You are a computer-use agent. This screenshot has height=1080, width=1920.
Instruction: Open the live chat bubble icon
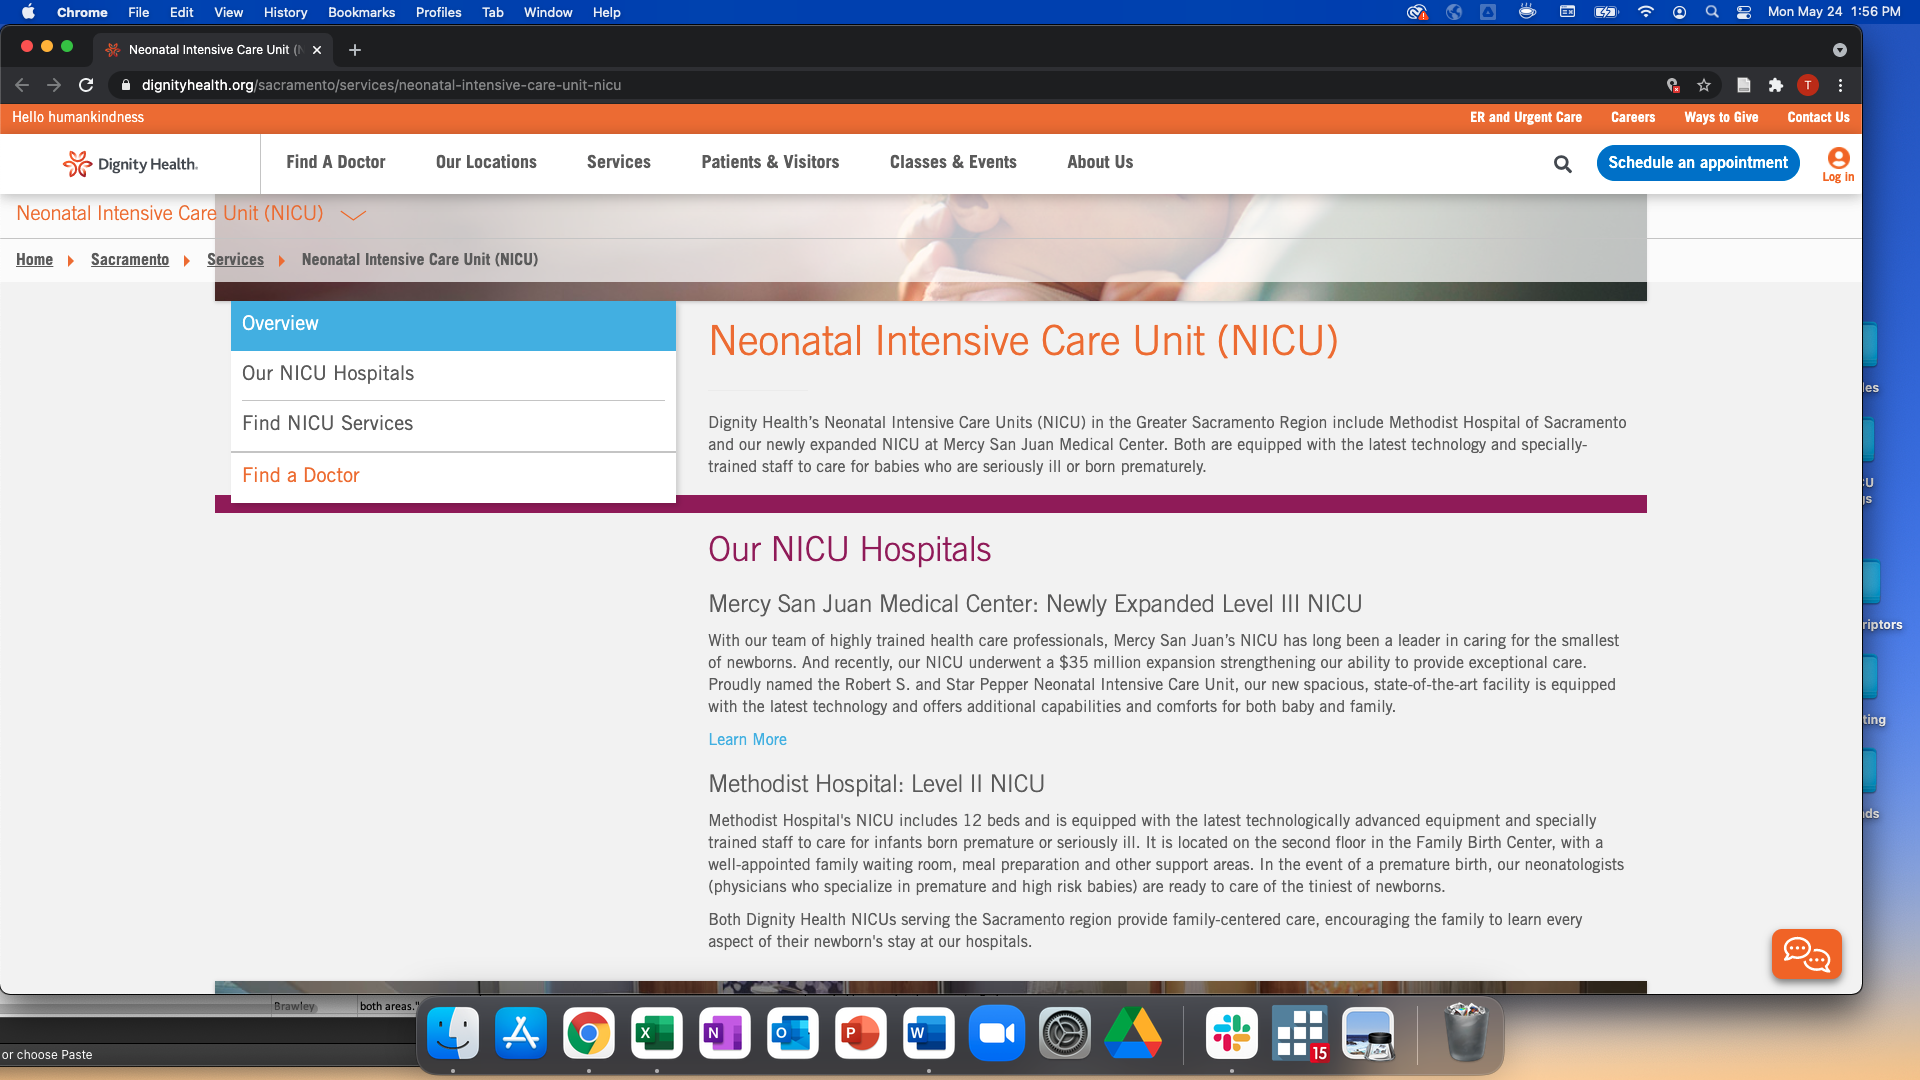point(1806,954)
